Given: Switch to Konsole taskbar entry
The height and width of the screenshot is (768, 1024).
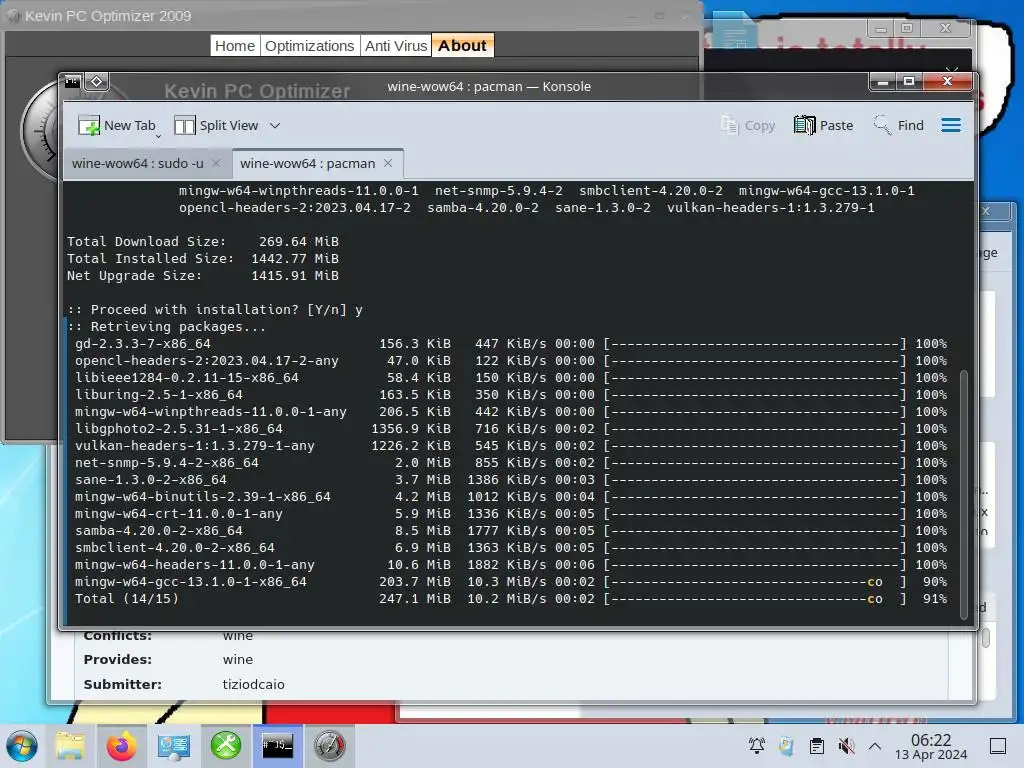Looking at the screenshot, I should (x=278, y=746).
